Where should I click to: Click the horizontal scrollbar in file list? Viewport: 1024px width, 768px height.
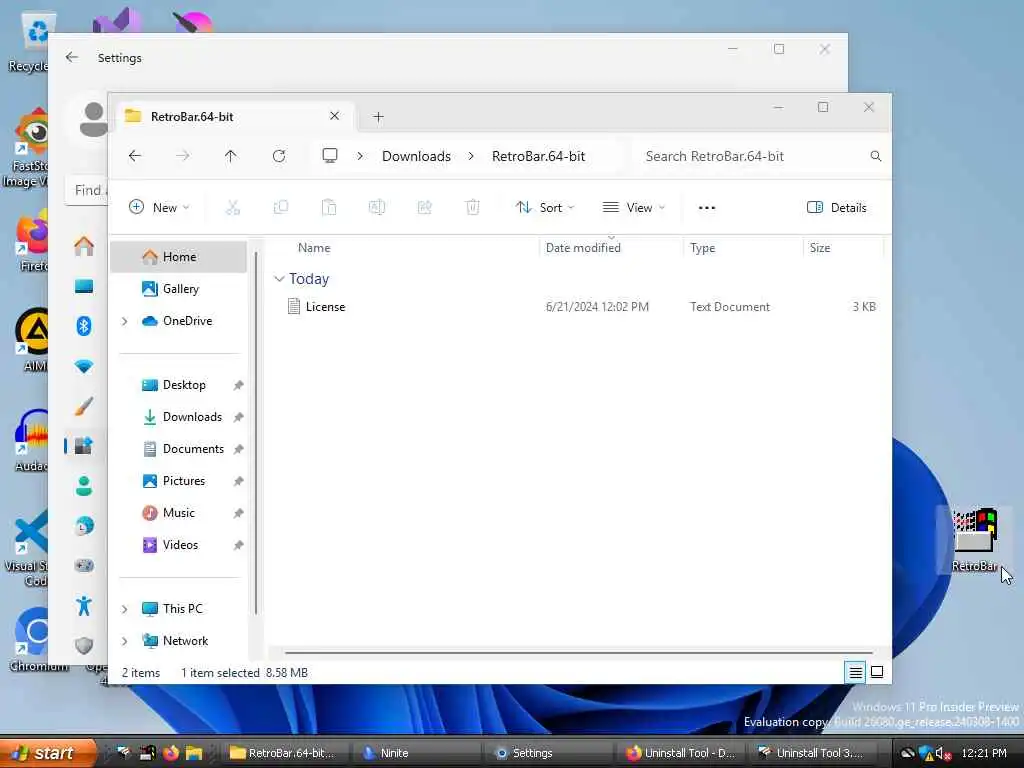579,652
